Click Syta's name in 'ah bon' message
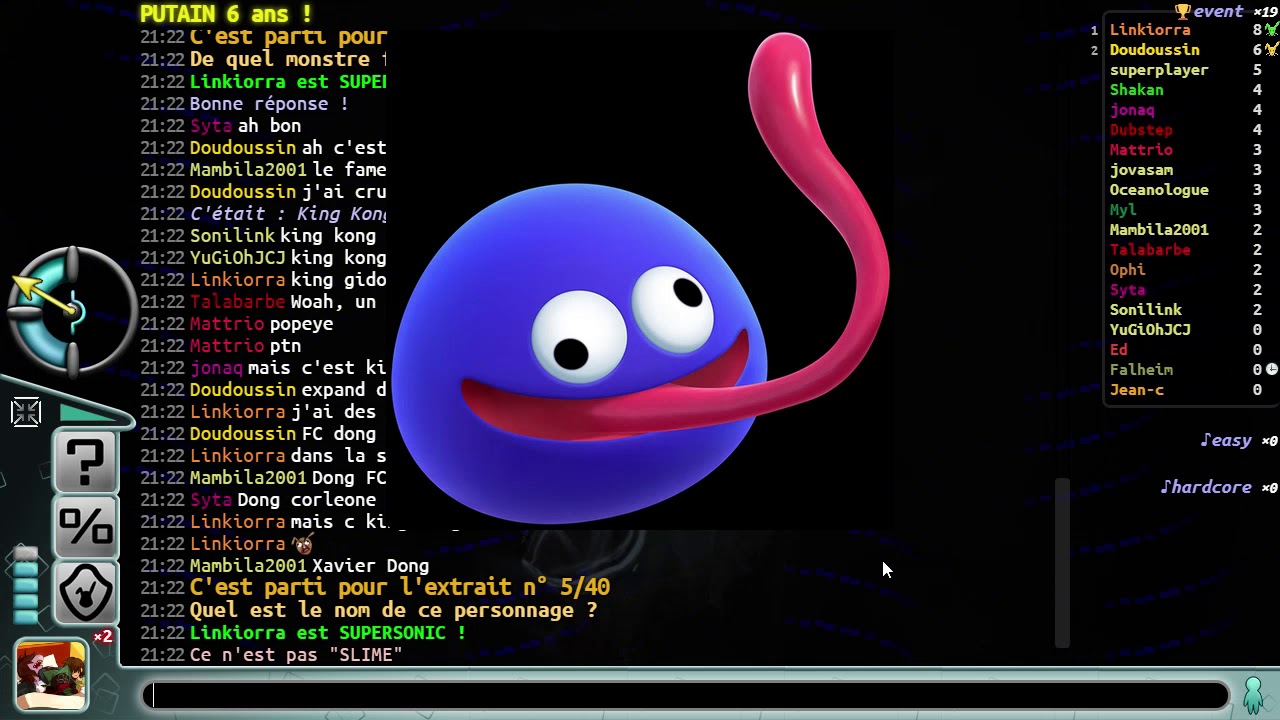The height and width of the screenshot is (720, 1280). [211, 126]
